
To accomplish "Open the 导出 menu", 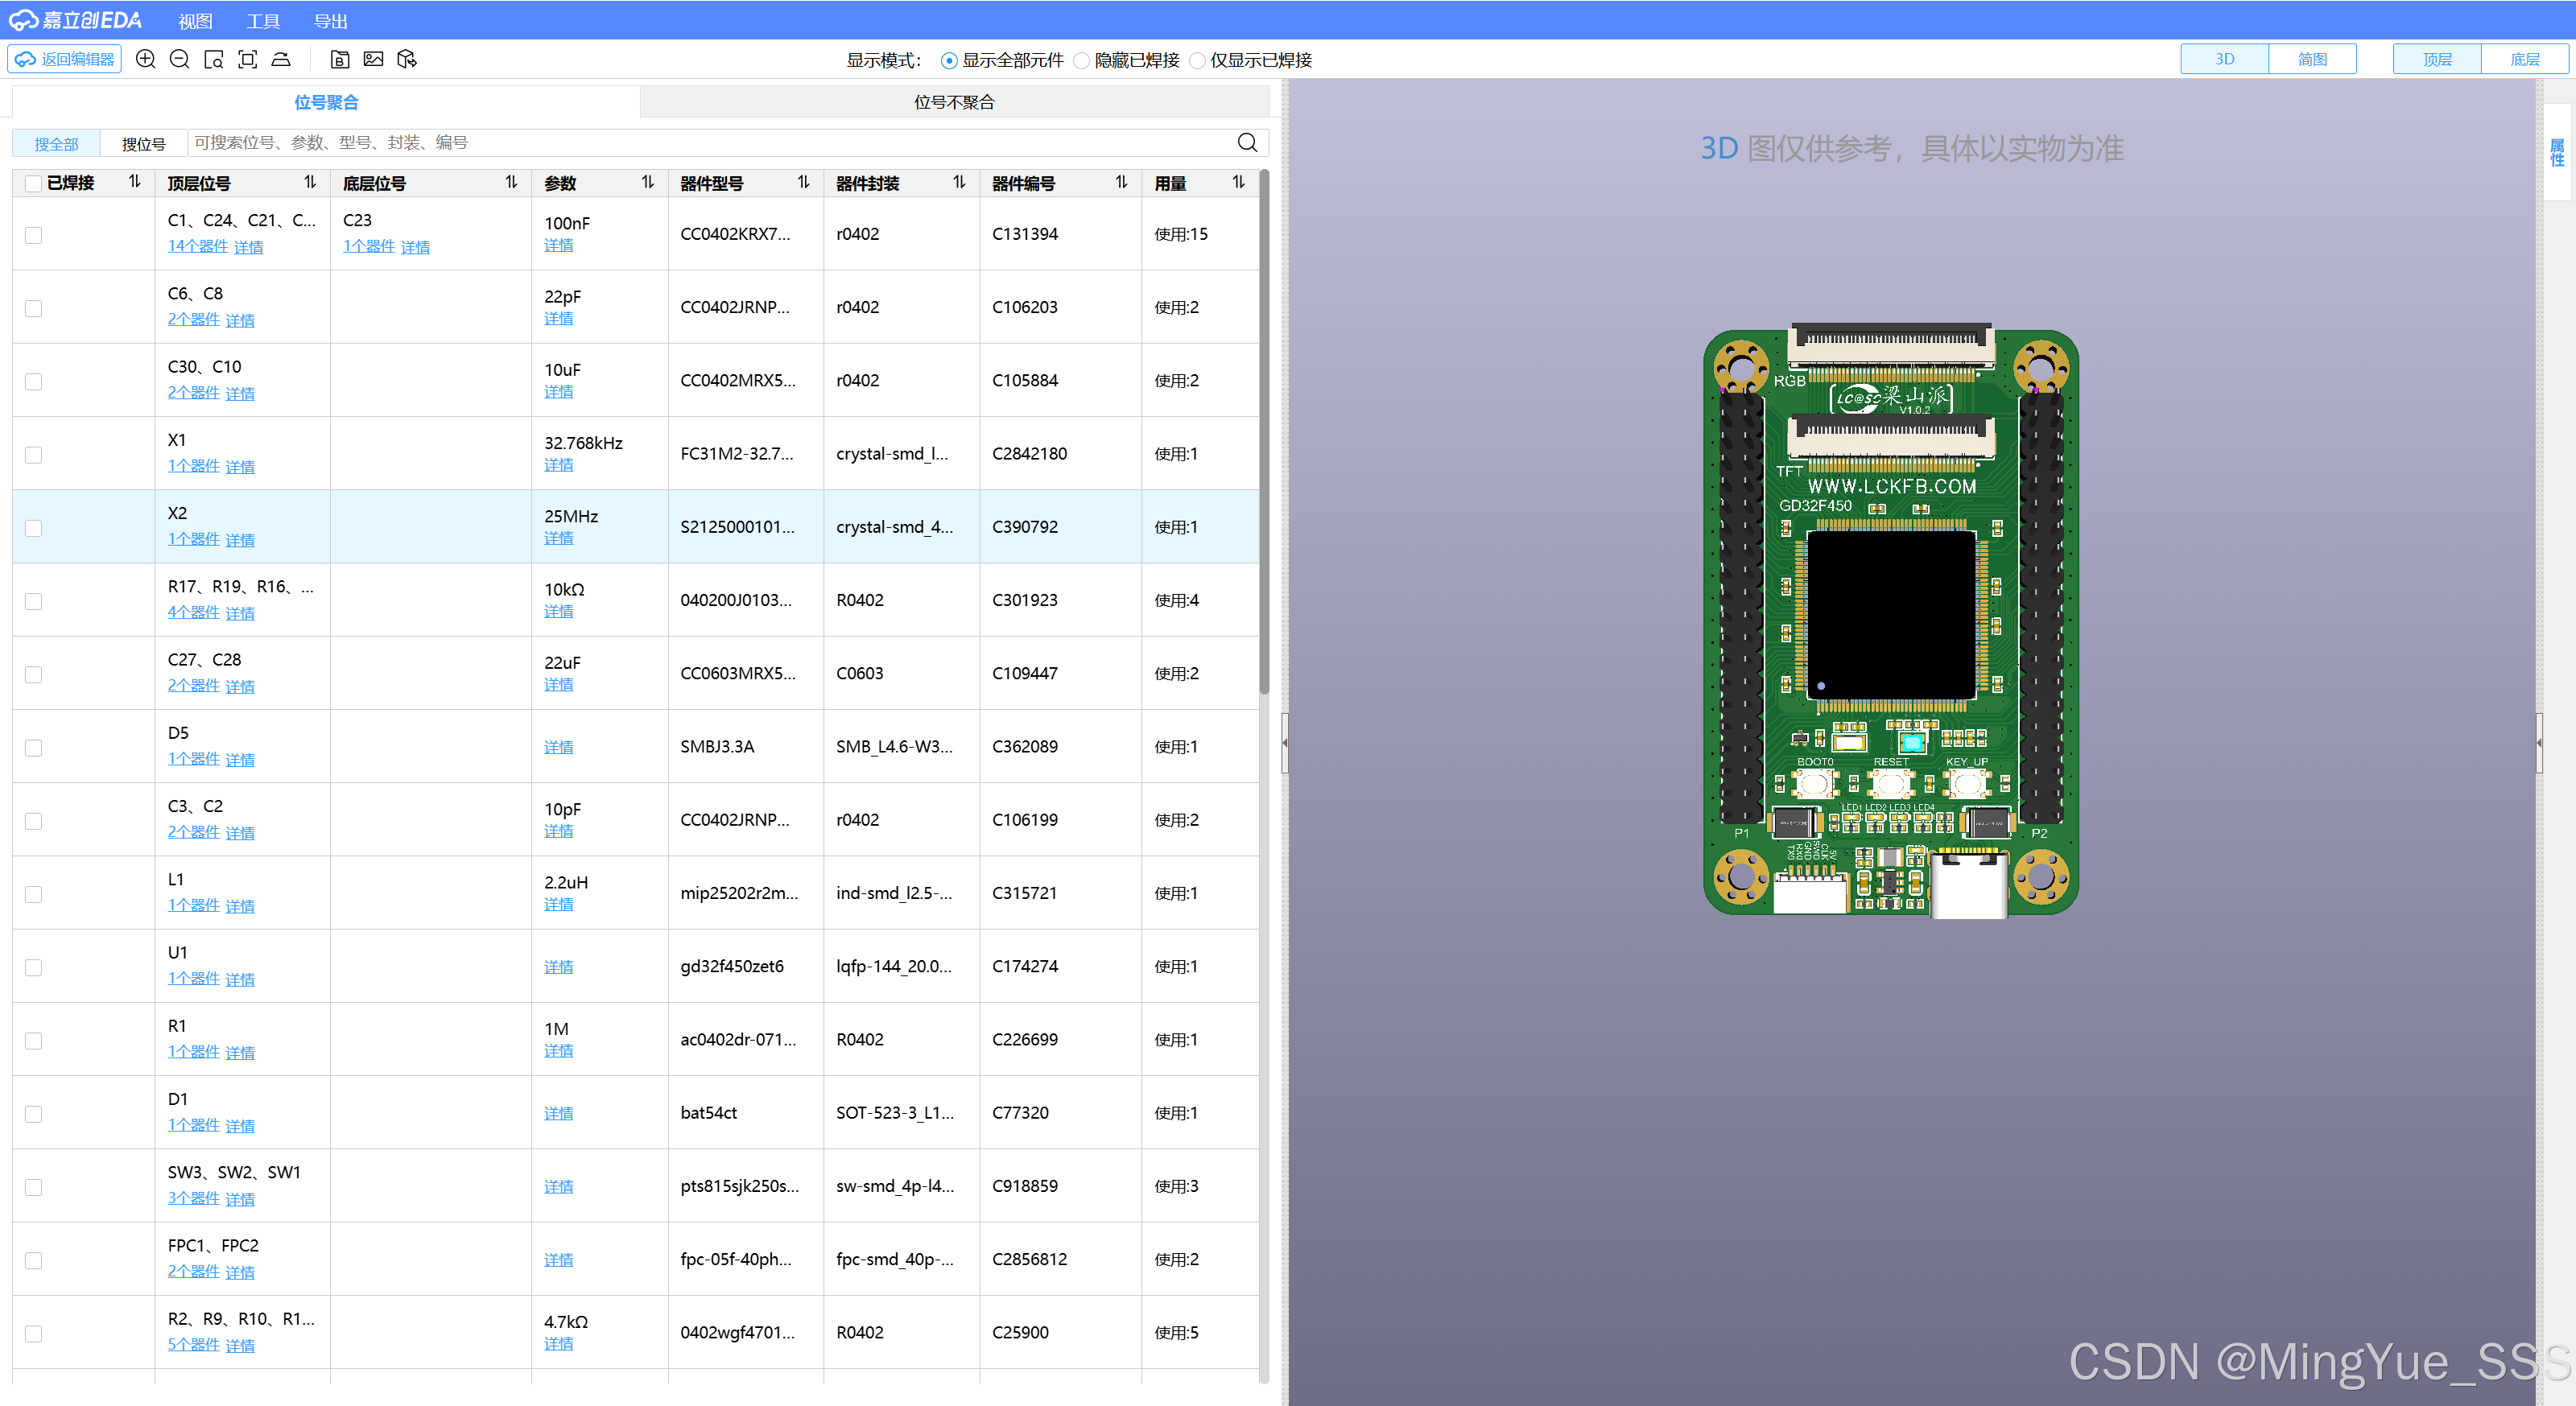I will click(x=330, y=21).
